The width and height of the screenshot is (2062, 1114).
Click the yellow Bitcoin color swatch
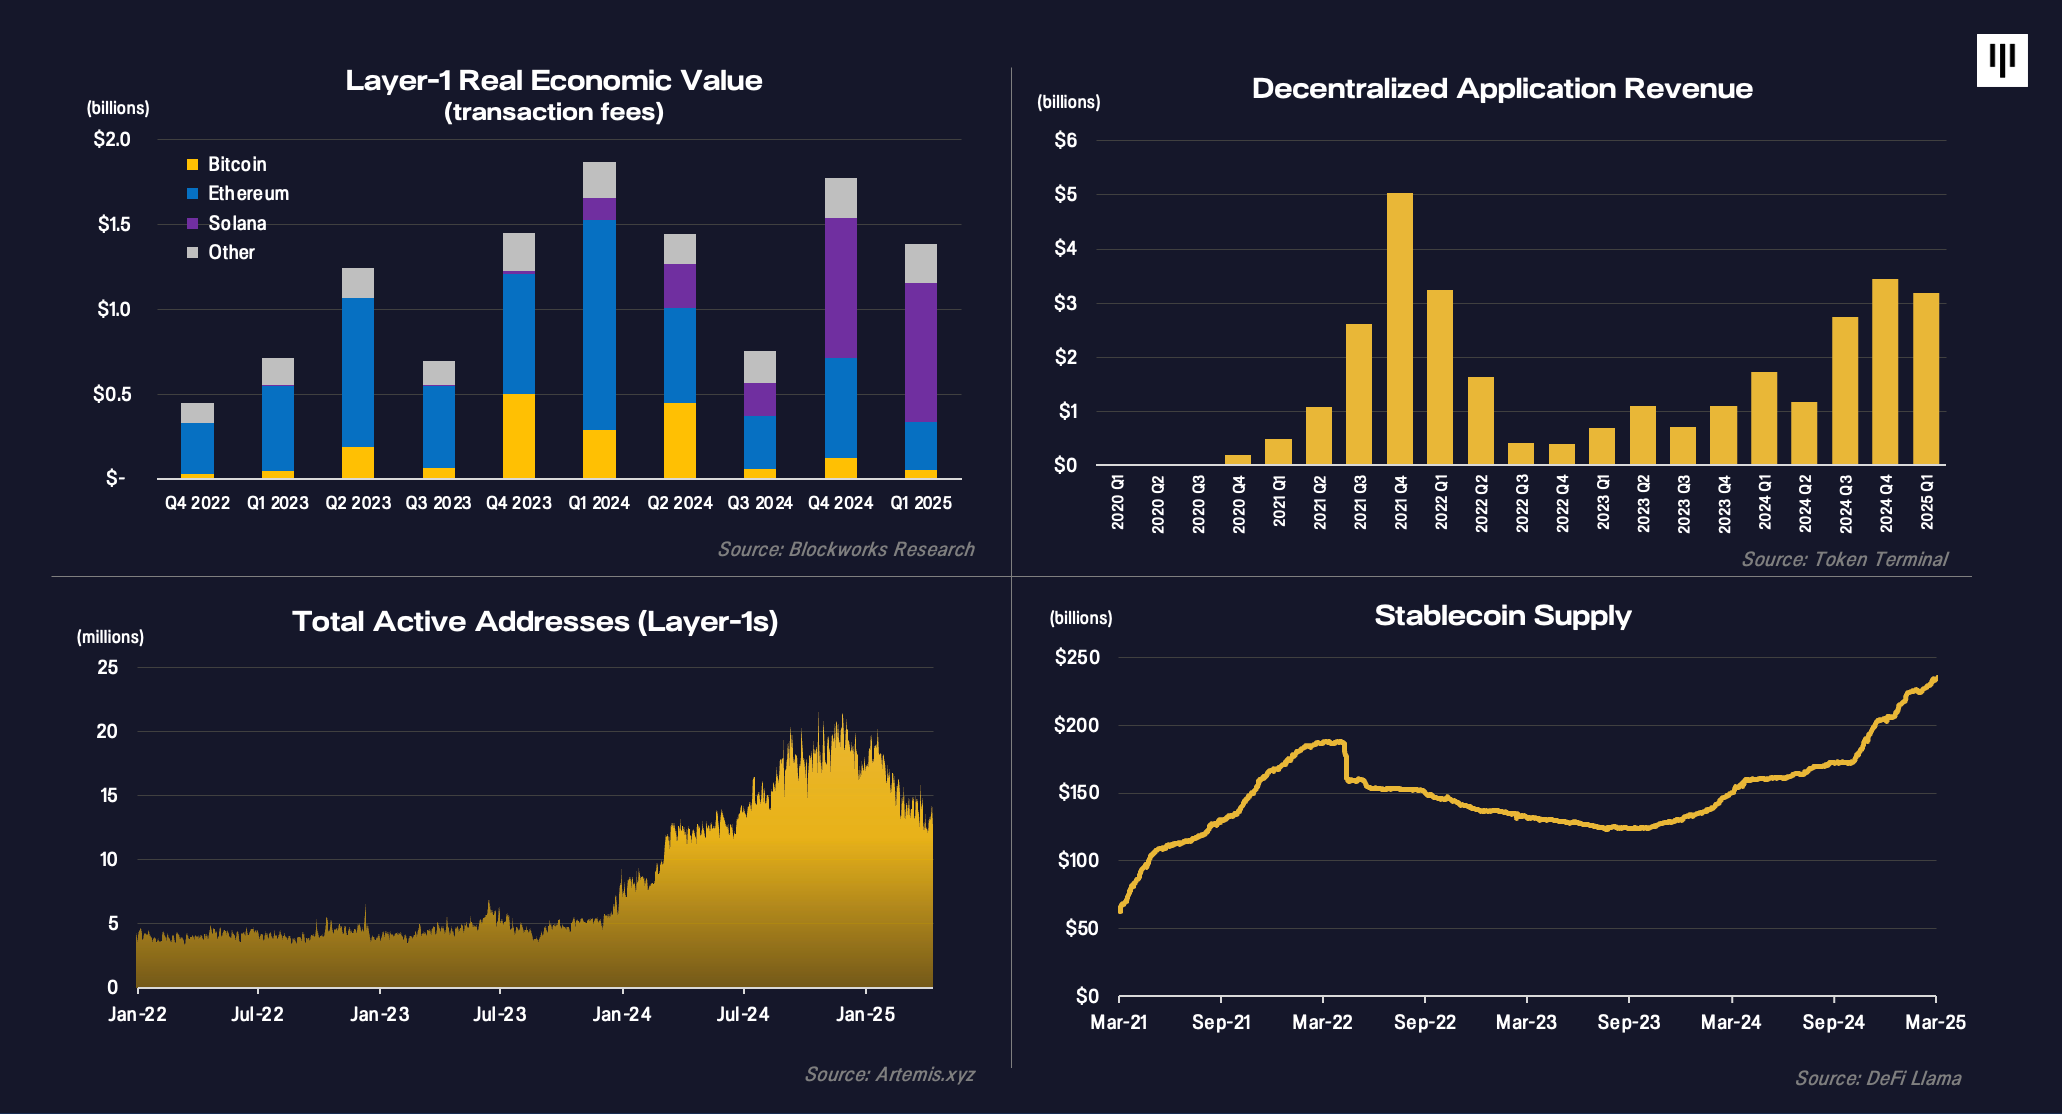pyautogui.click(x=190, y=164)
